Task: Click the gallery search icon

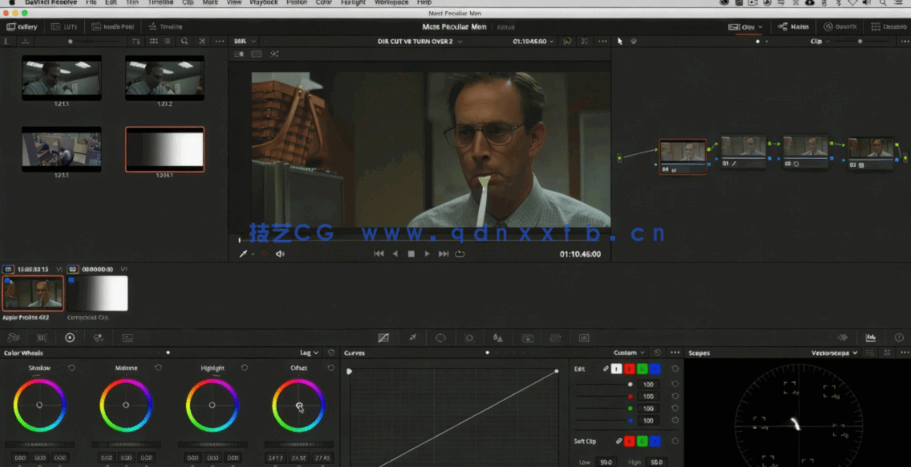Action: [x=184, y=41]
